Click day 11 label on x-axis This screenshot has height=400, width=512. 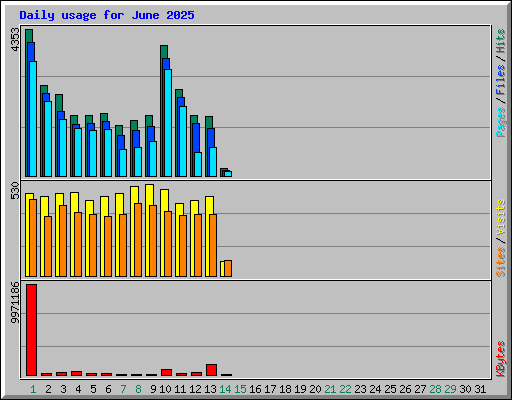click(180, 389)
